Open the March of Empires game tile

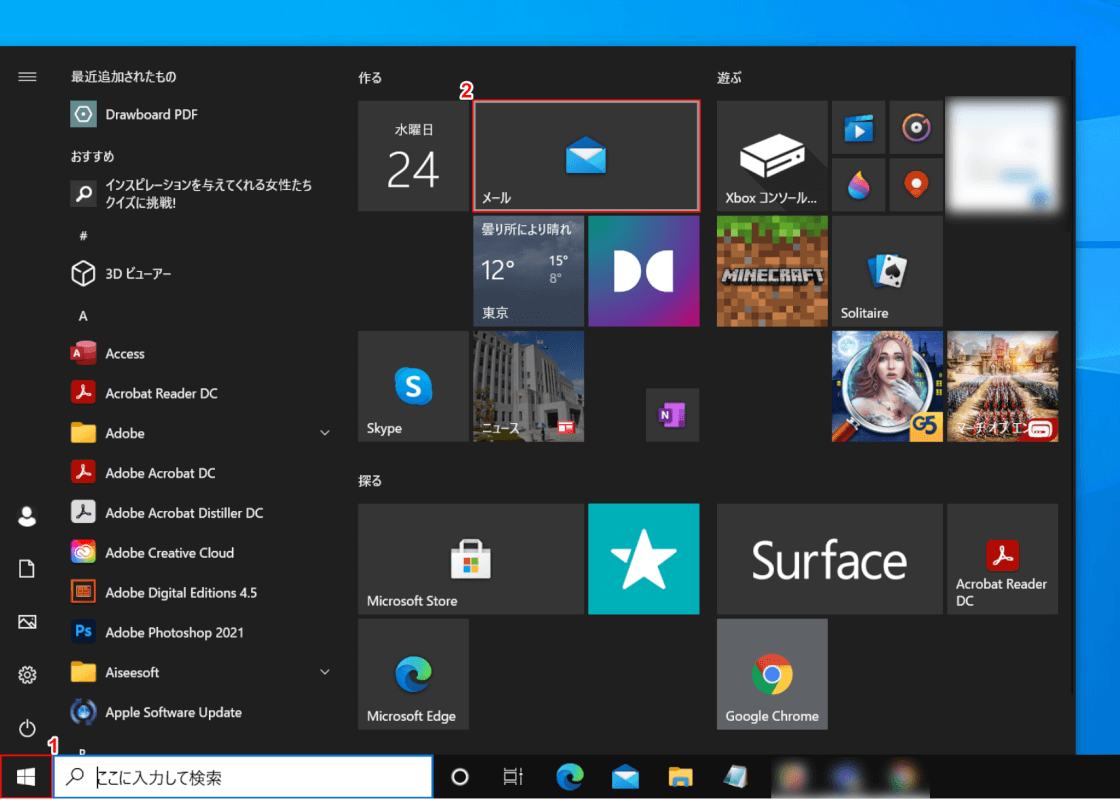[1003, 386]
